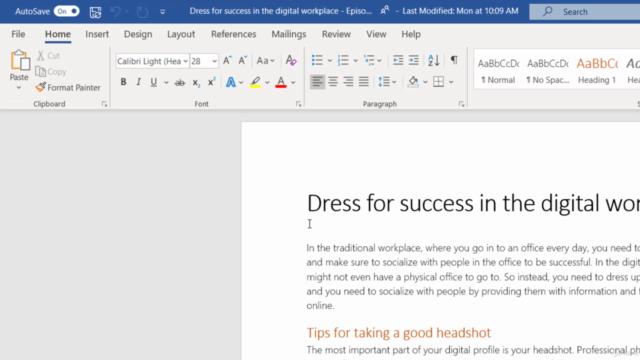This screenshot has width=640, height=360.
Task: Toggle Strikethrough formatting
Action: (x=180, y=82)
